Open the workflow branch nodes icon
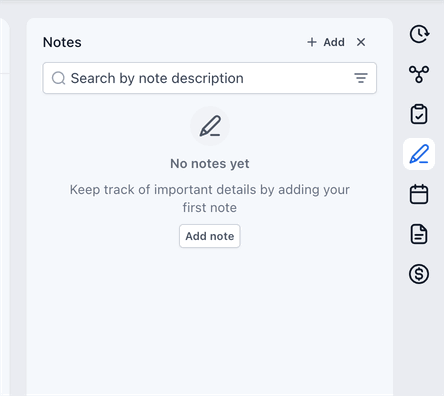444x396 pixels. (419, 74)
